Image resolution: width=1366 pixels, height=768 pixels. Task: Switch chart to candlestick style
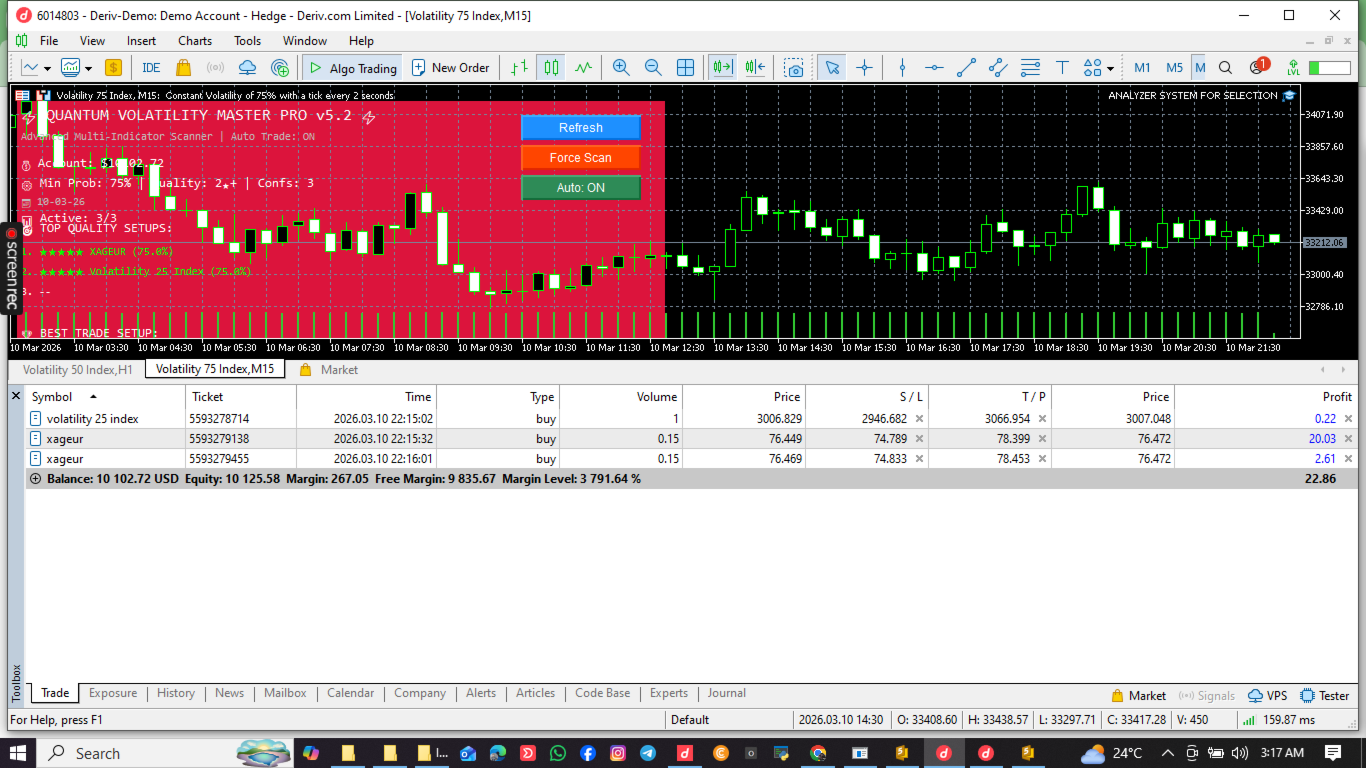tap(551, 68)
